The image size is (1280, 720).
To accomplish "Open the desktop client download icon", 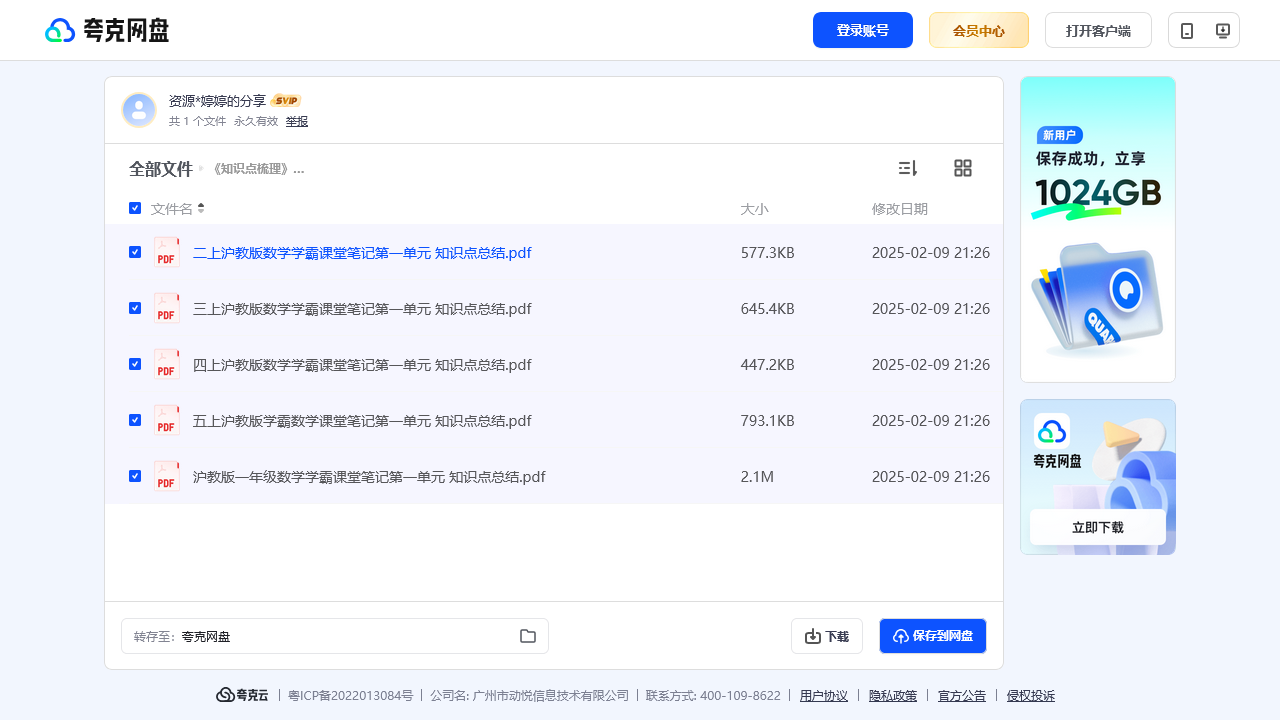I will coord(1222,30).
